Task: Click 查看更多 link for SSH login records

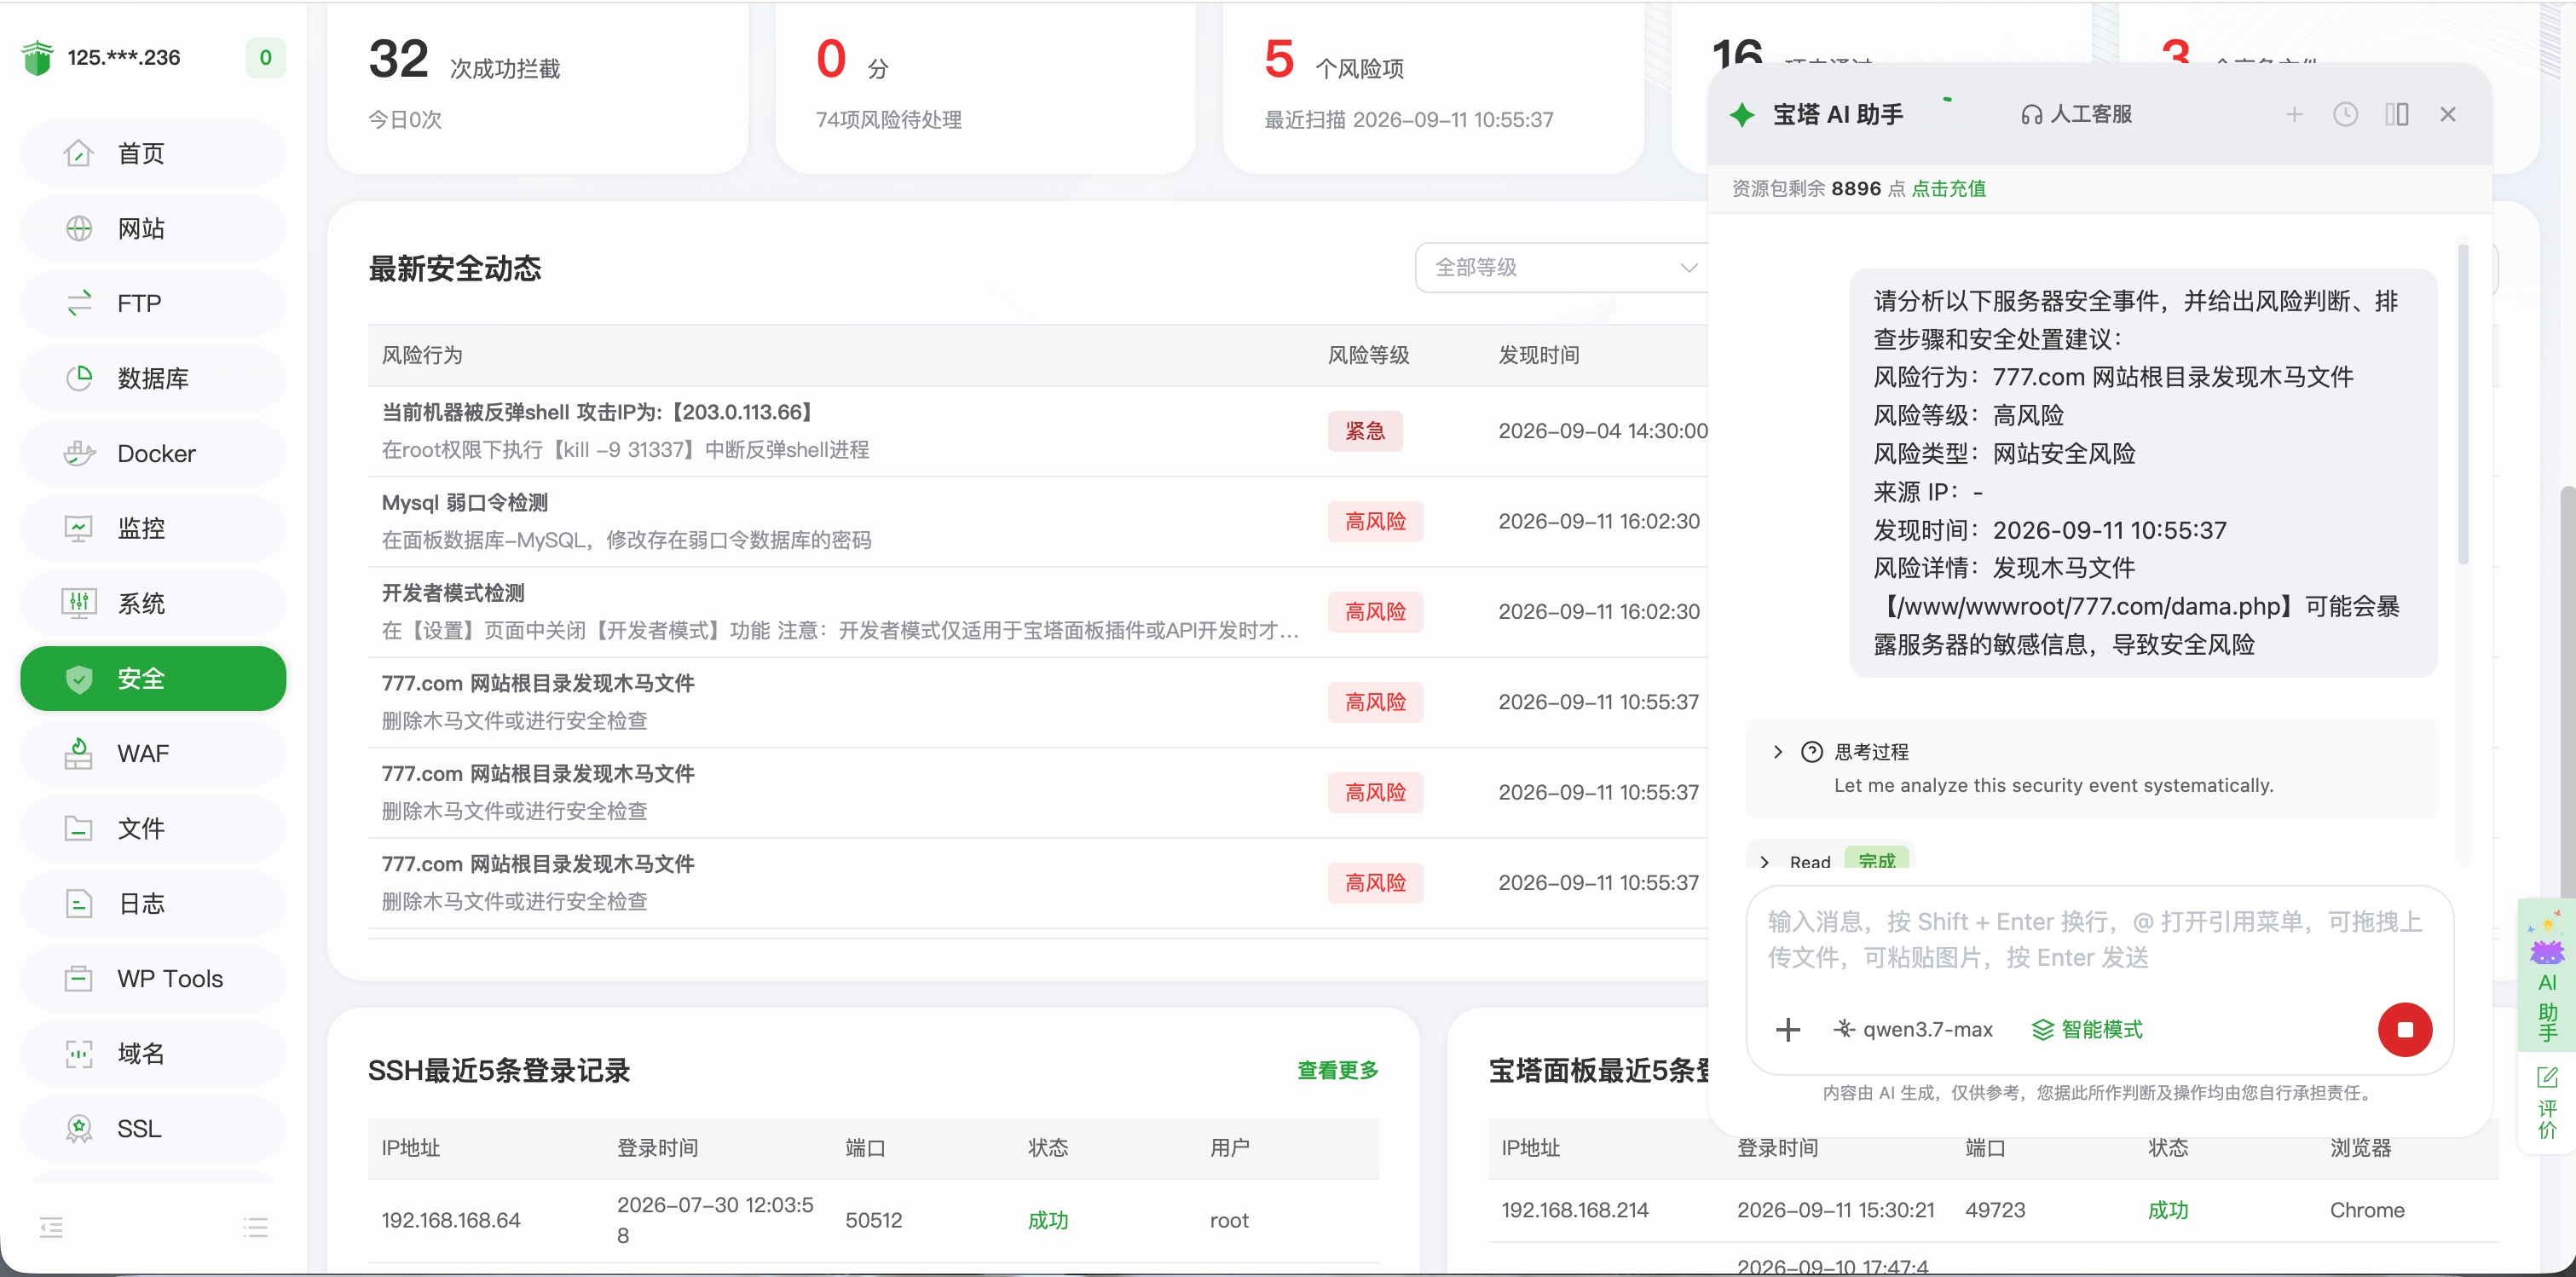Action: click(1337, 1071)
